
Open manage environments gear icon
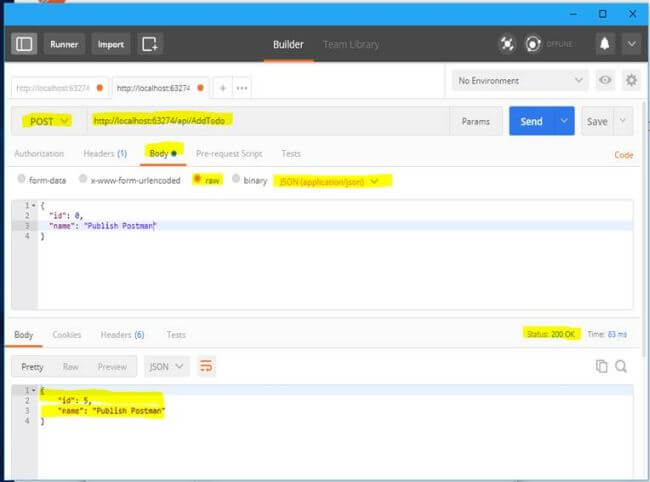pyautogui.click(x=631, y=80)
